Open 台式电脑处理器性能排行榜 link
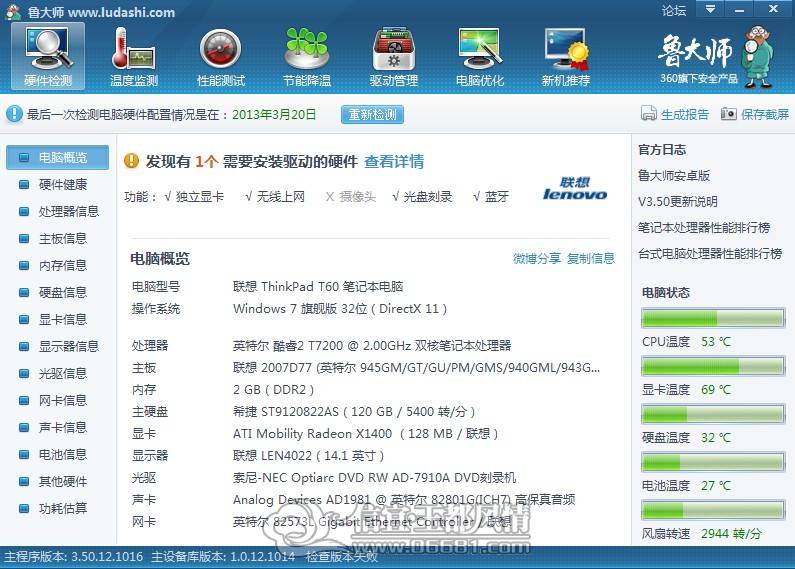 [710, 253]
